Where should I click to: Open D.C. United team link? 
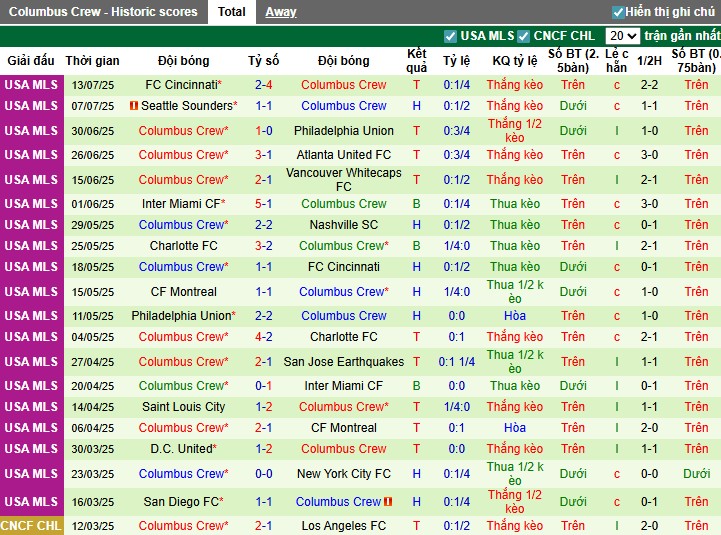coord(183,449)
